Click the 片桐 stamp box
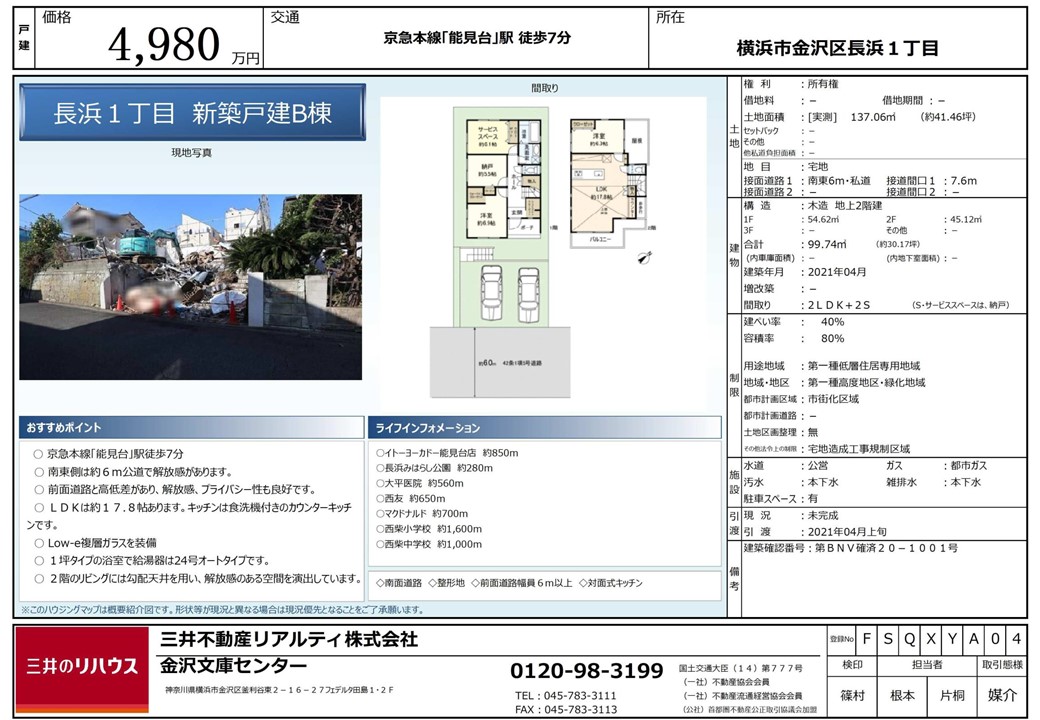This screenshot has height=720, width=1040. coord(951,695)
